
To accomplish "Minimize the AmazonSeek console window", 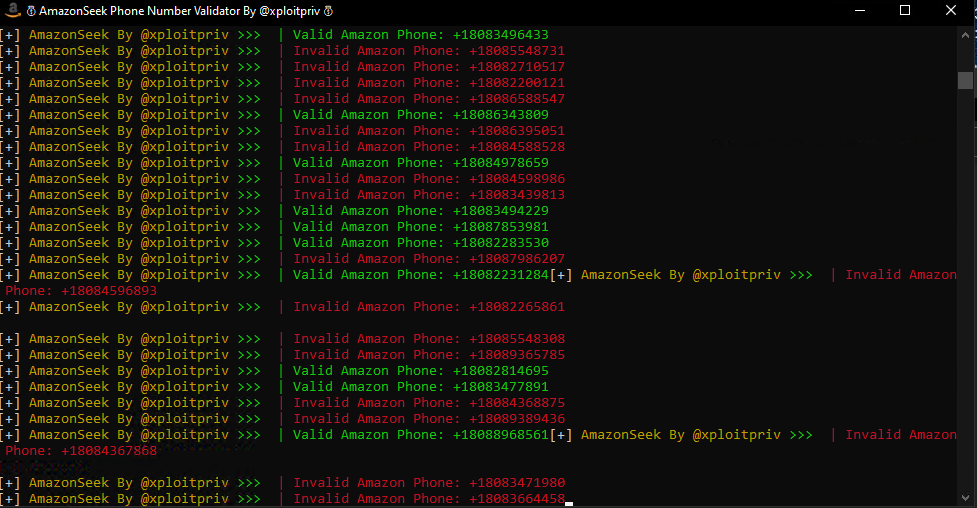I will pyautogui.click(x=861, y=10).
